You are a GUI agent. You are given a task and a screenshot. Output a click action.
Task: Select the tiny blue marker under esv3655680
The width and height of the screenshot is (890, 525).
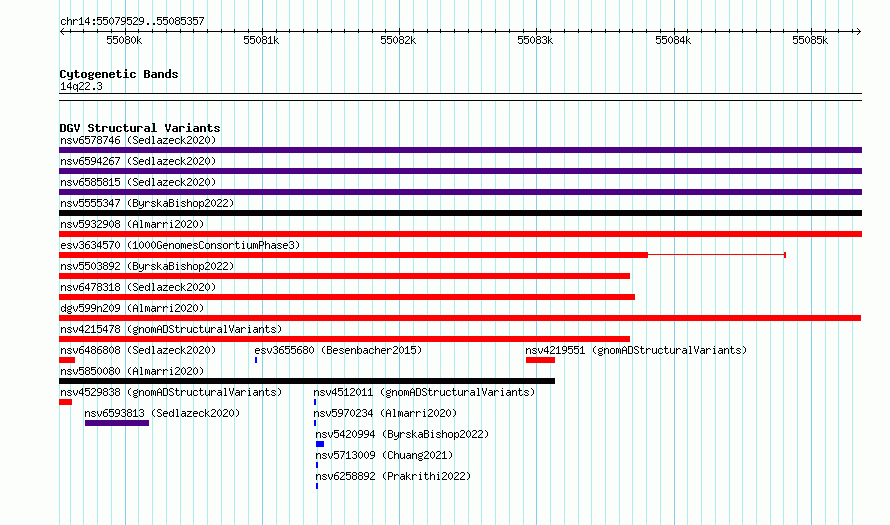(x=256, y=360)
